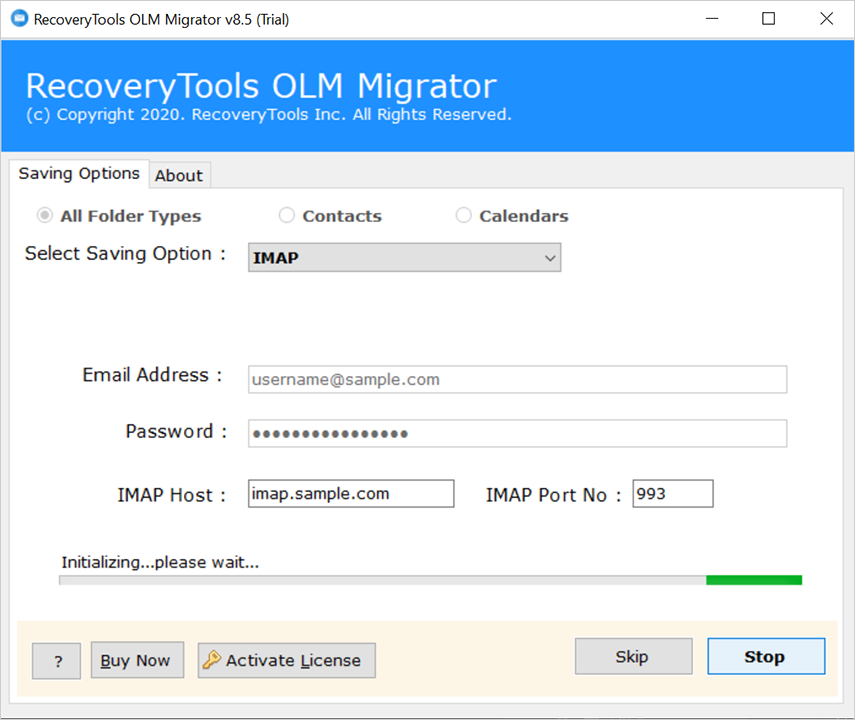Viewport: 855px width, 720px height.
Task: Choose the Calendars radio option
Action: coord(463,215)
